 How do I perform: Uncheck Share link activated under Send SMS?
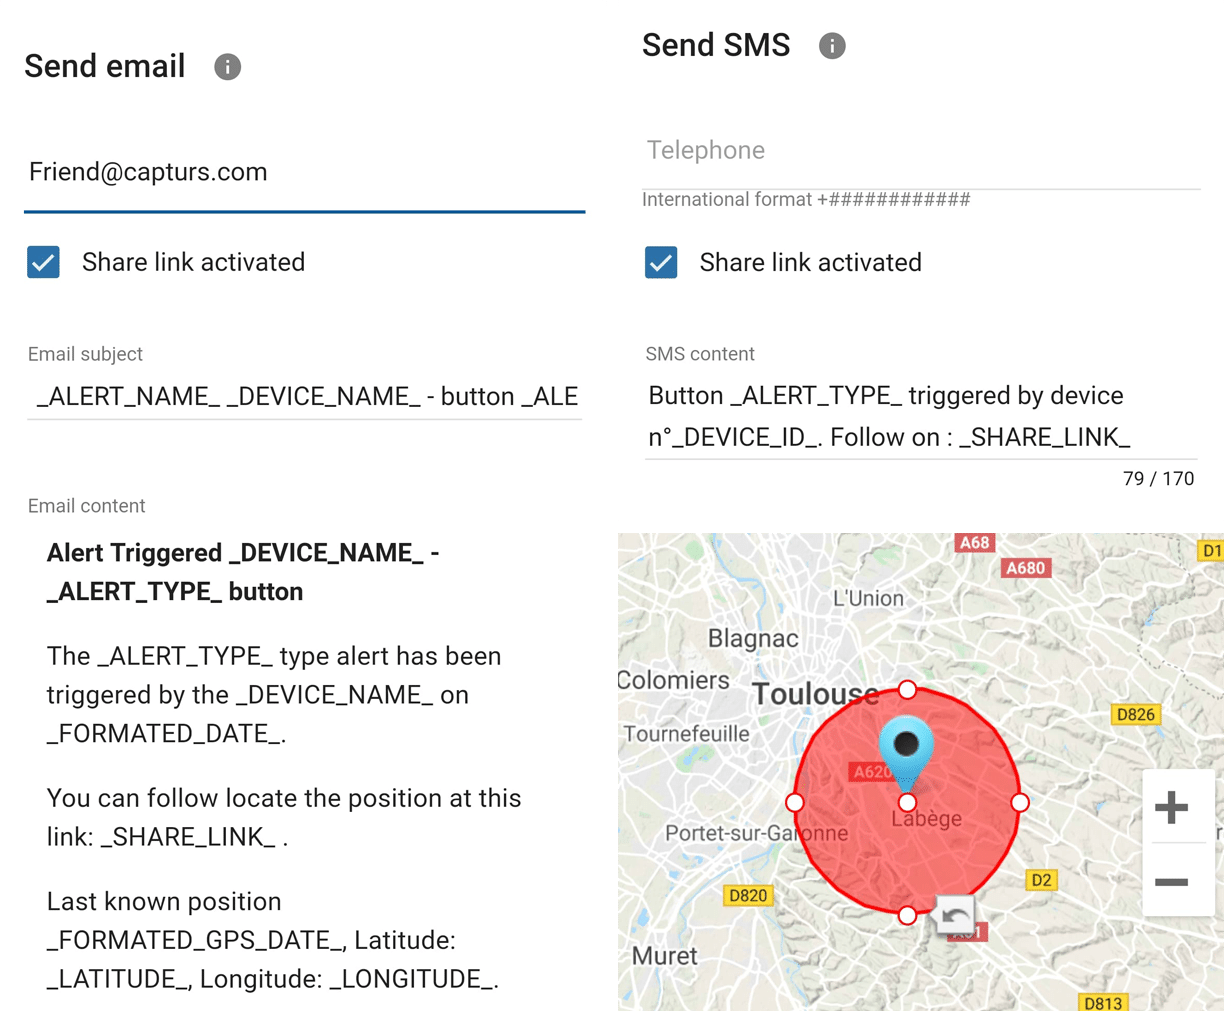(x=661, y=262)
